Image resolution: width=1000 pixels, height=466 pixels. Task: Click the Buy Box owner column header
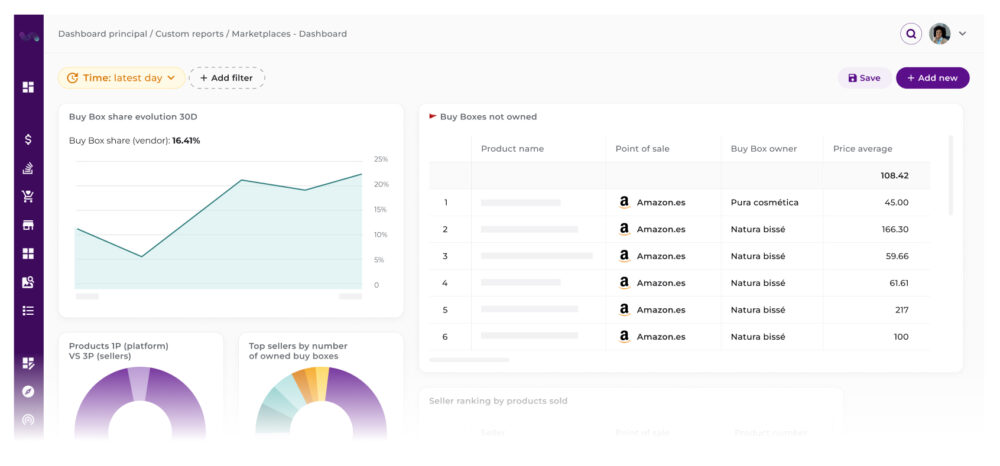(x=763, y=149)
